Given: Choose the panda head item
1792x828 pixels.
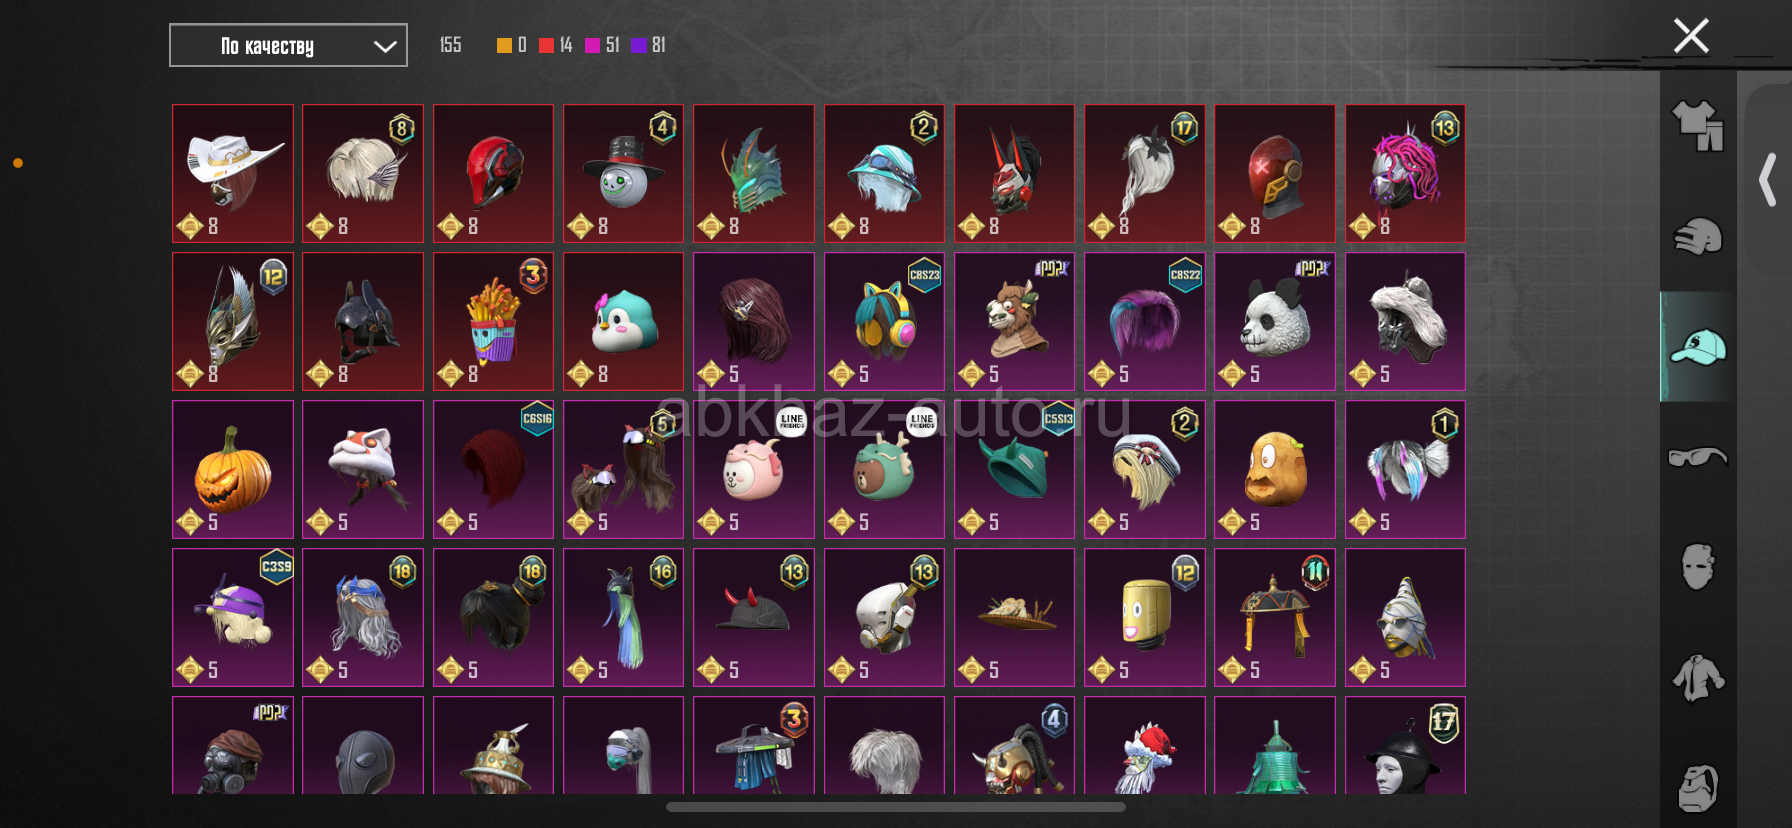Looking at the screenshot, I should tap(1275, 321).
